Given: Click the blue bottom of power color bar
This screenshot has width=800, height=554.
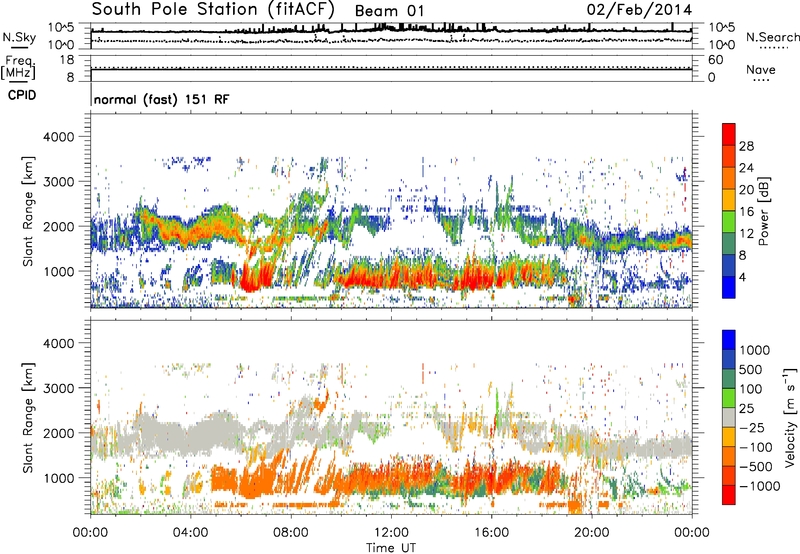Looking at the screenshot, I should [729, 287].
